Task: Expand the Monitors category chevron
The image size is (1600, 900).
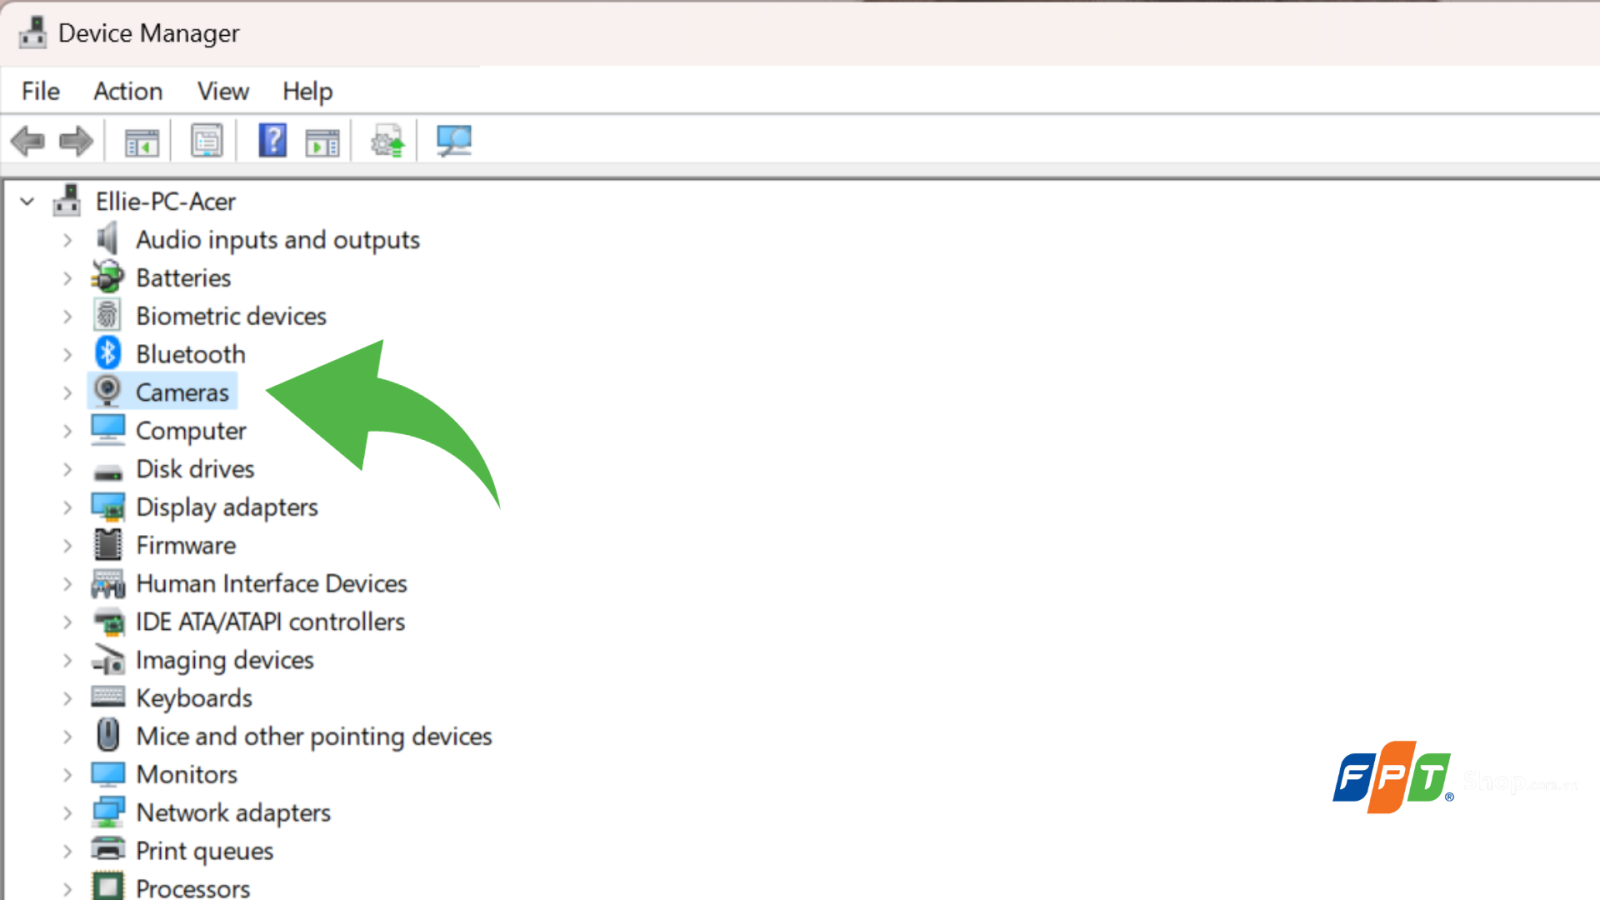Action: [67, 775]
